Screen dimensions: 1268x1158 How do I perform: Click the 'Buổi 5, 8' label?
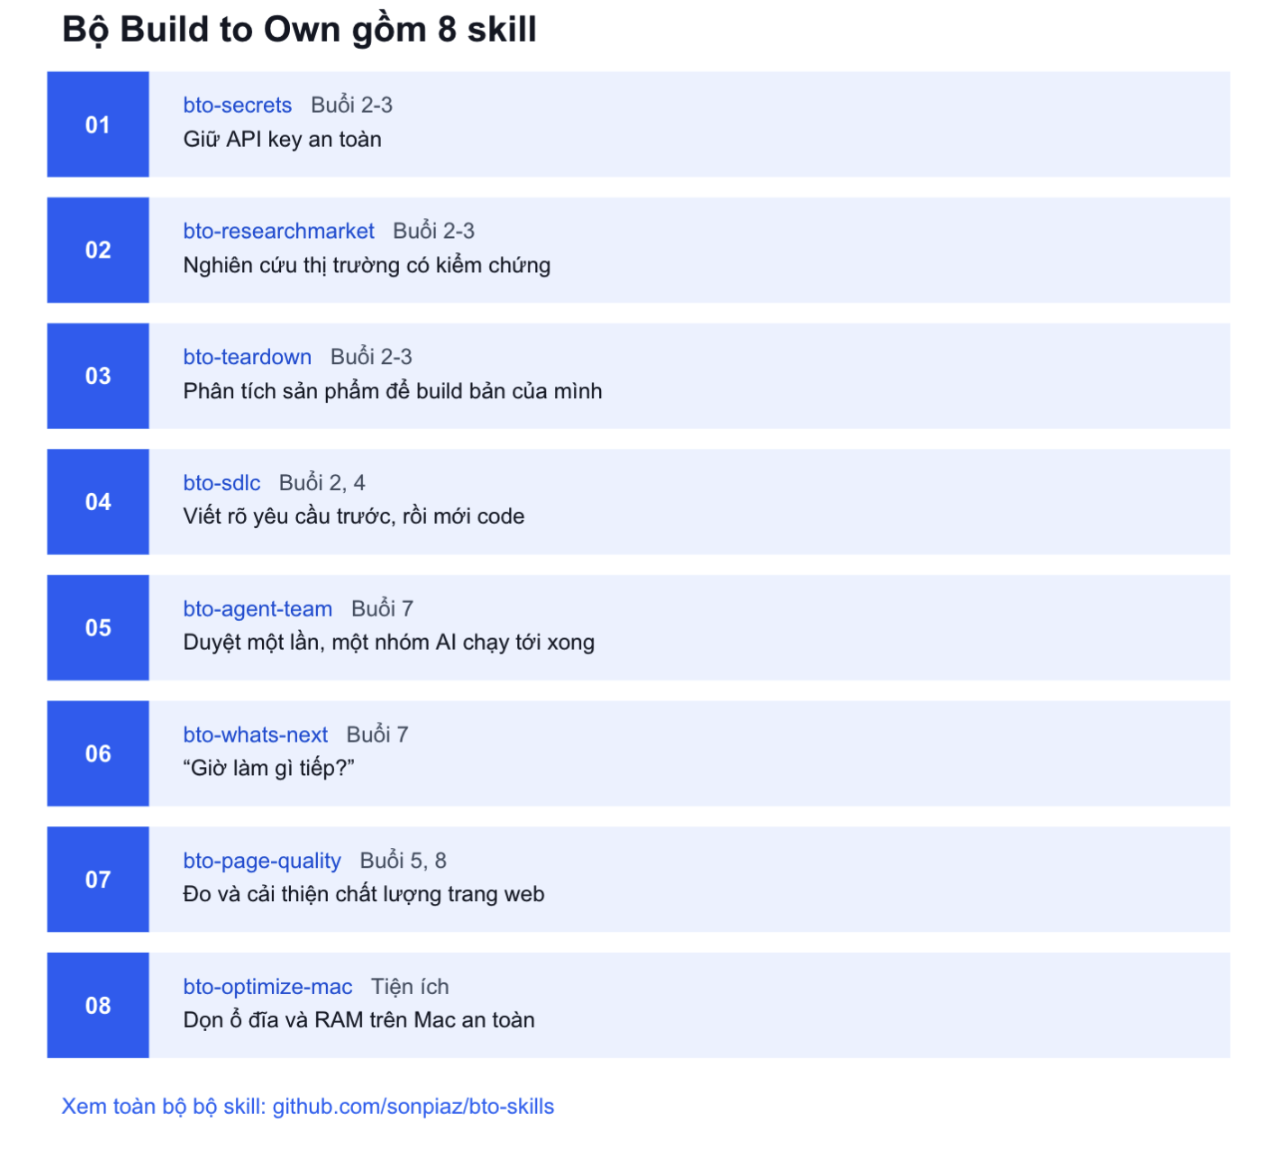[x=403, y=861]
